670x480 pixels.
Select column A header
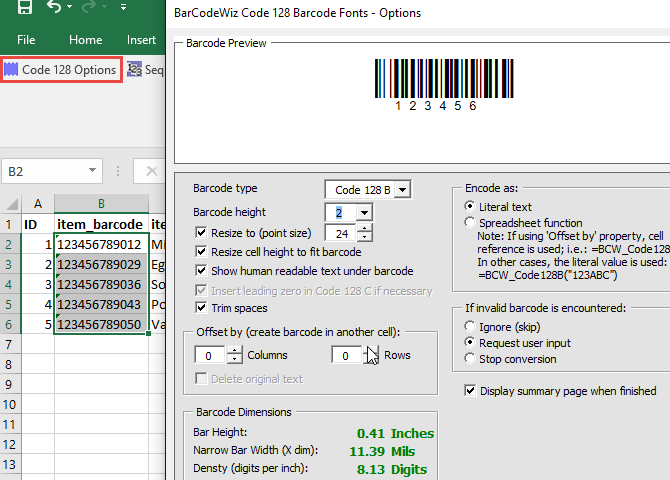coord(38,204)
